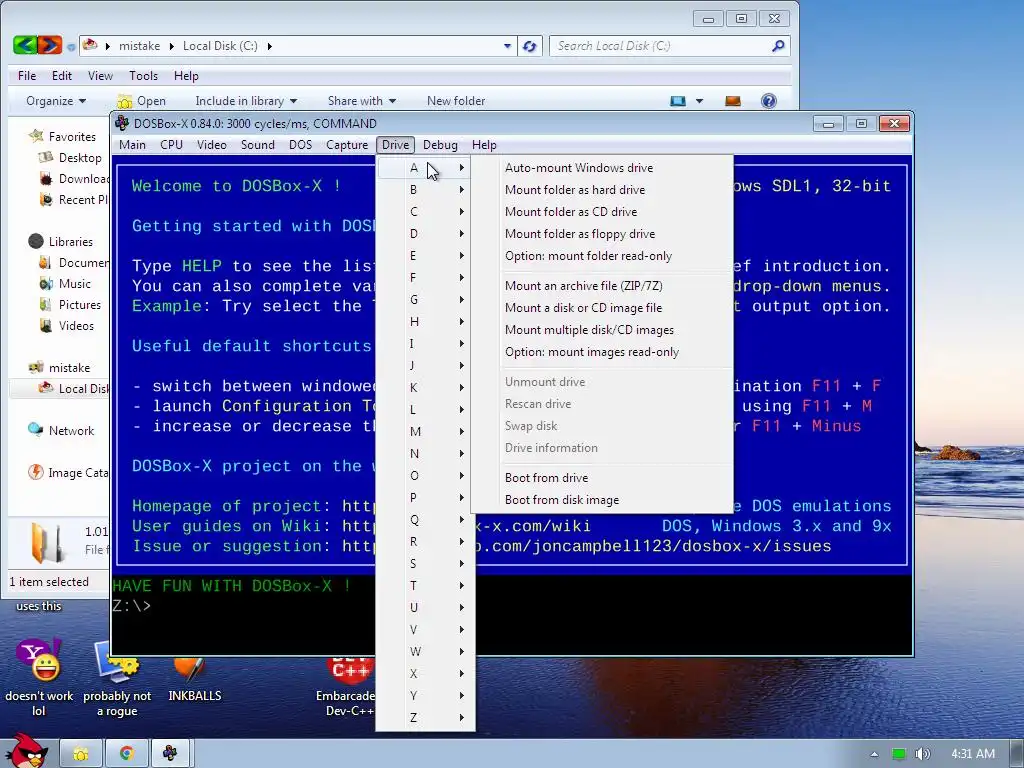Expand drive B submenu

425,190
